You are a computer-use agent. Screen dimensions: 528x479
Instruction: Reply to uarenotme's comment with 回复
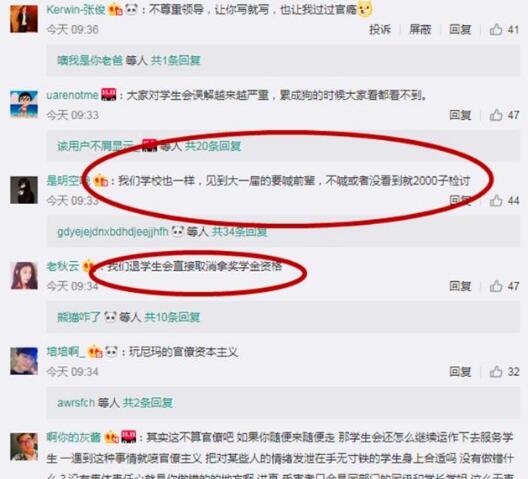click(460, 115)
